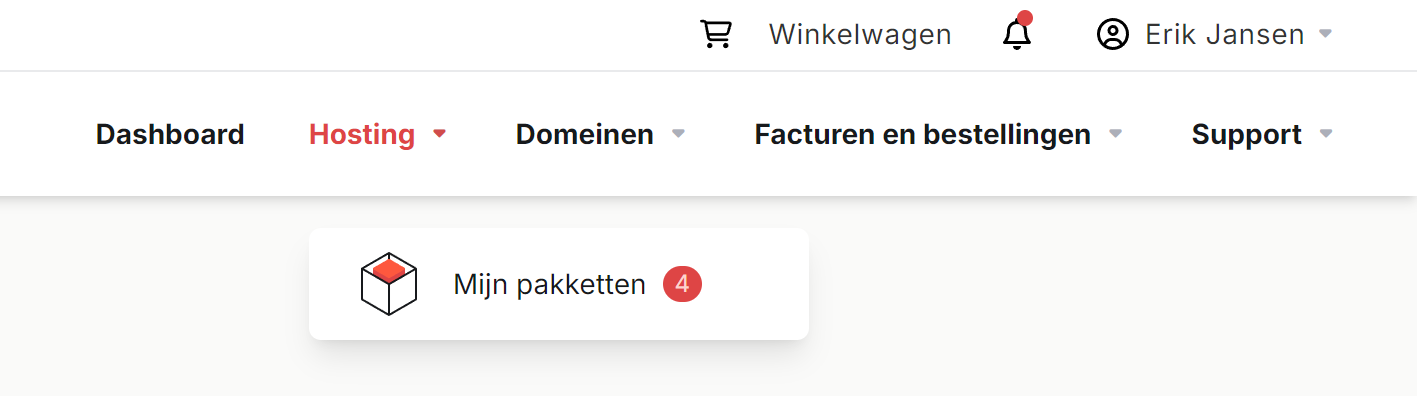
Task: Expand the arrow next to Erik Jansen
Action: tap(1326, 34)
